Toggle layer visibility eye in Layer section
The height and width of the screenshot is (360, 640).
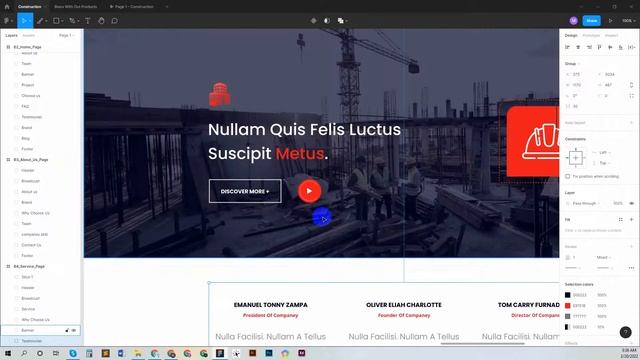tap(631, 203)
